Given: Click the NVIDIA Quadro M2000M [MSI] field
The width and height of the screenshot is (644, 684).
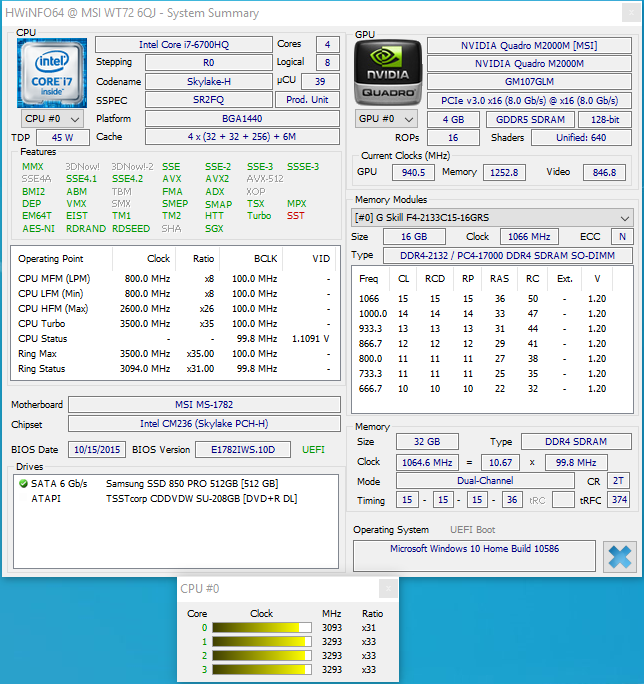Looking at the screenshot, I should [x=529, y=45].
